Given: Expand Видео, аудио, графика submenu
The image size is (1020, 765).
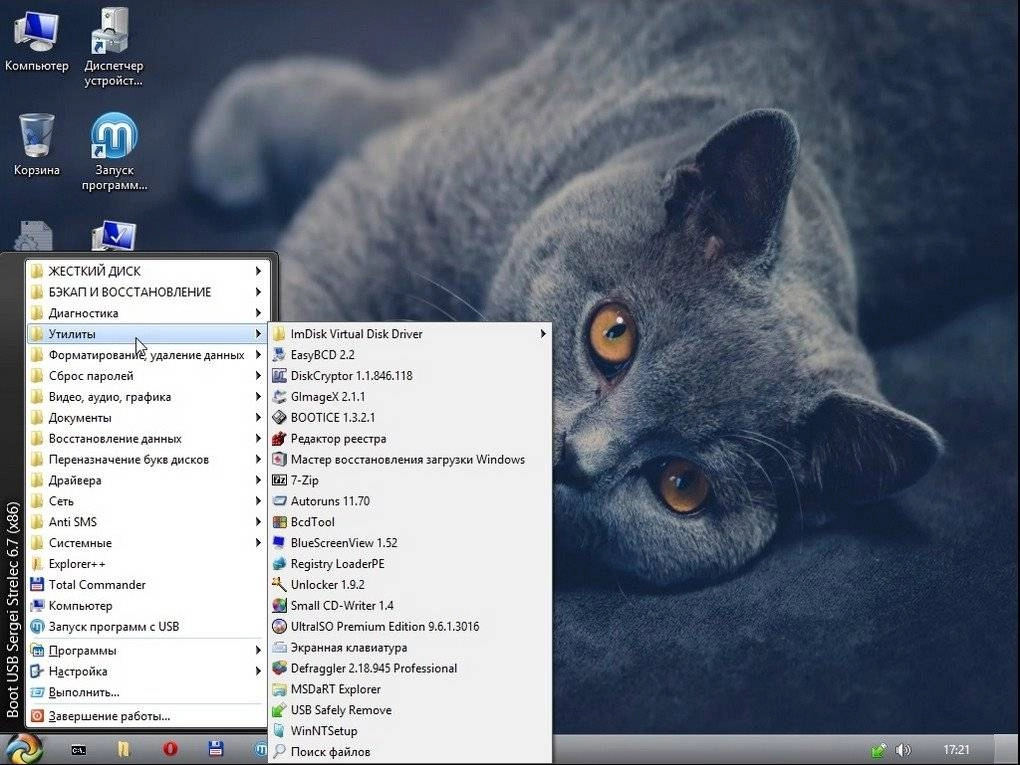Looking at the screenshot, I should (146, 396).
